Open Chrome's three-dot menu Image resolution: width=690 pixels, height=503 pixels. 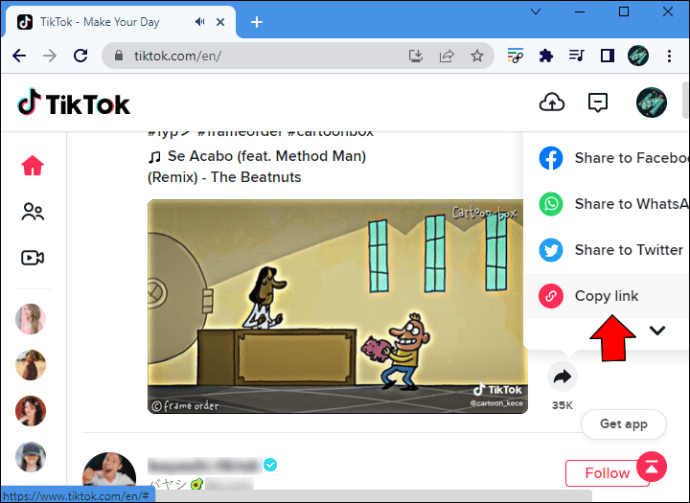point(669,55)
